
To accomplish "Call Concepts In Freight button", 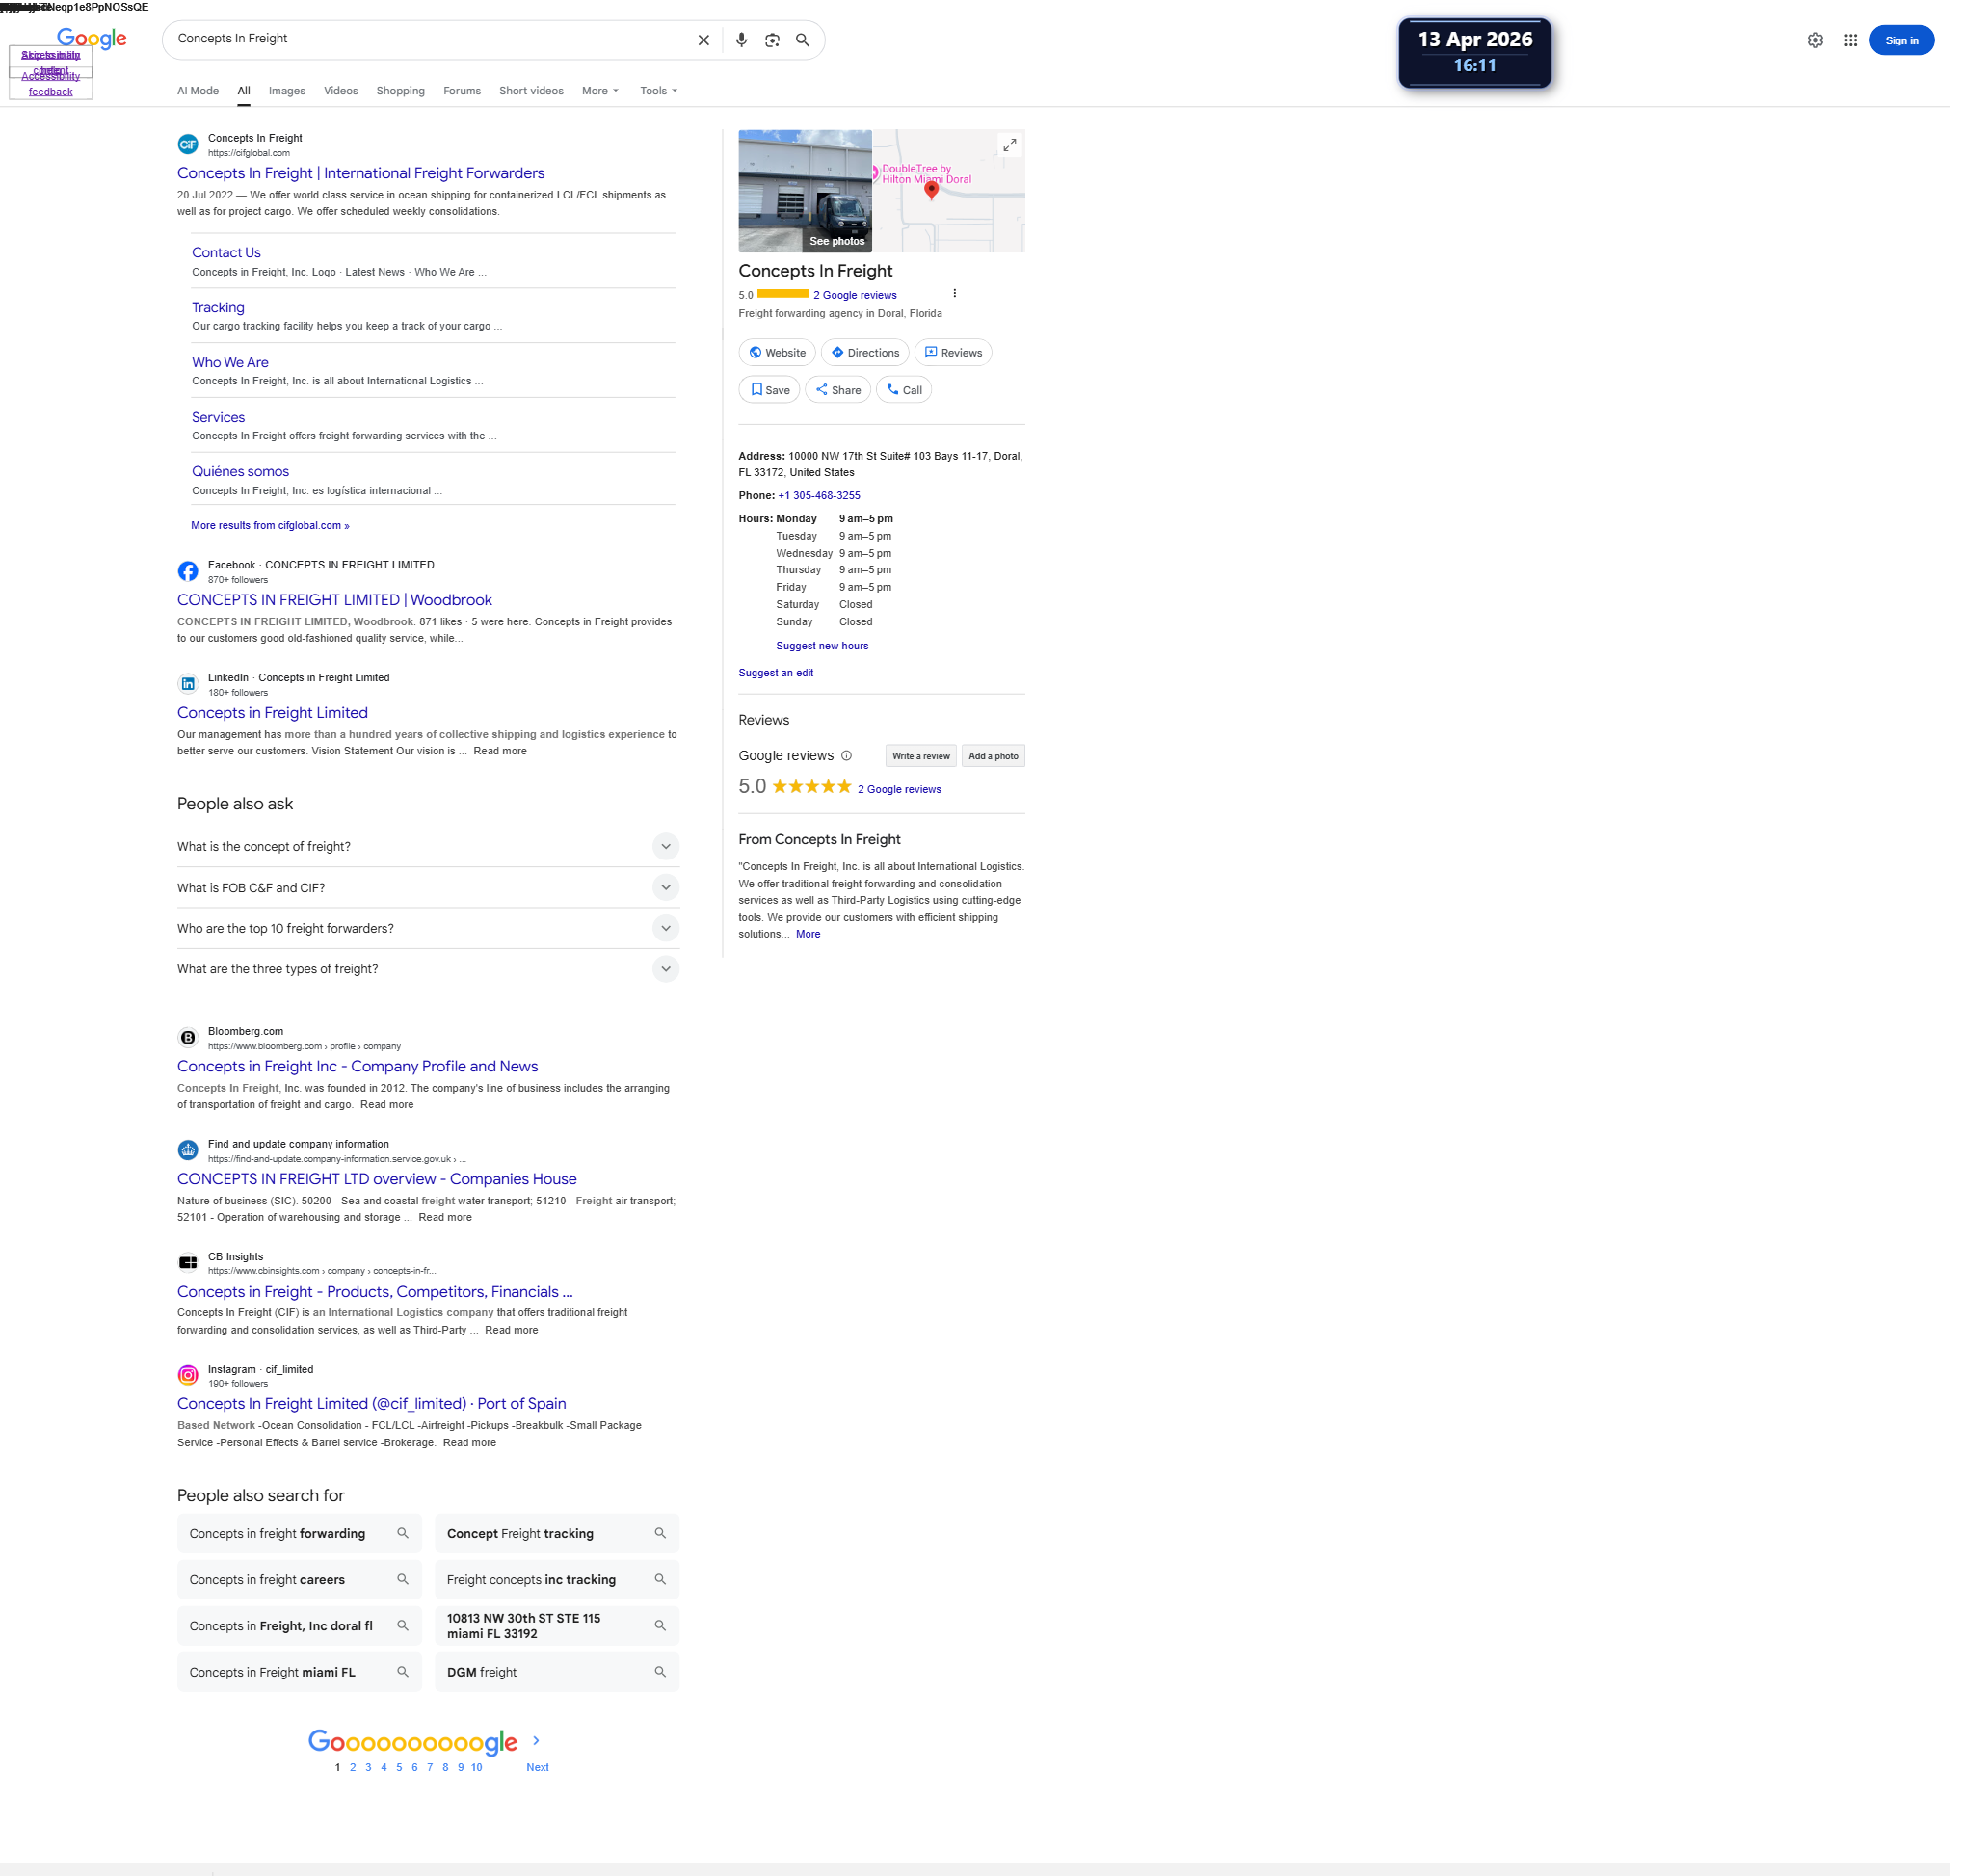I will (904, 390).
